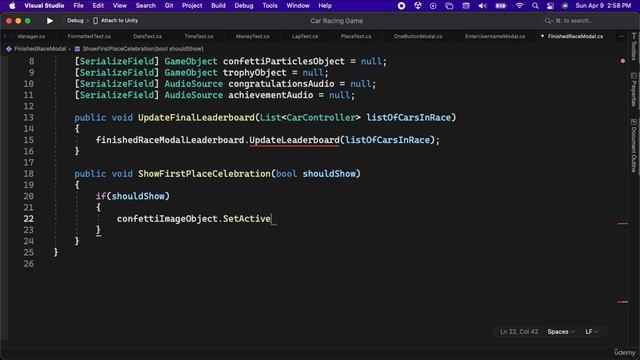This screenshot has height=360, width=640.
Task: Open the View menu
Action: (x=120, y=6)
